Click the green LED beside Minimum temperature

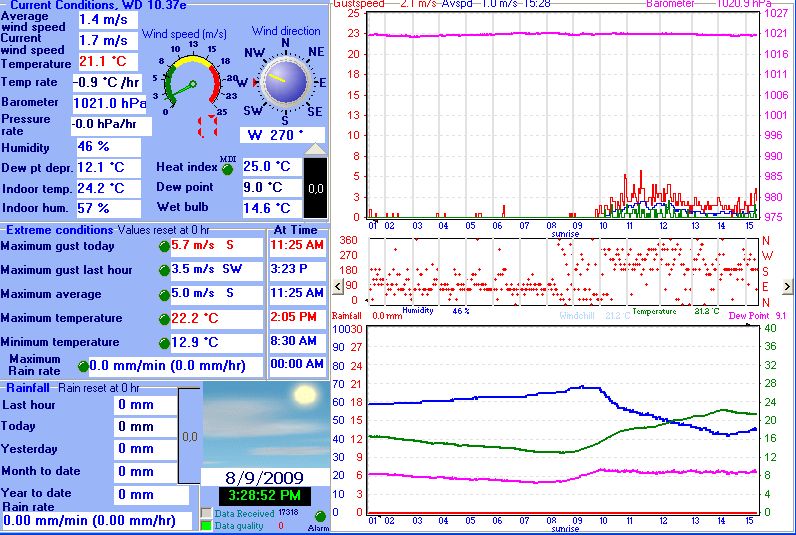(164, 342)
